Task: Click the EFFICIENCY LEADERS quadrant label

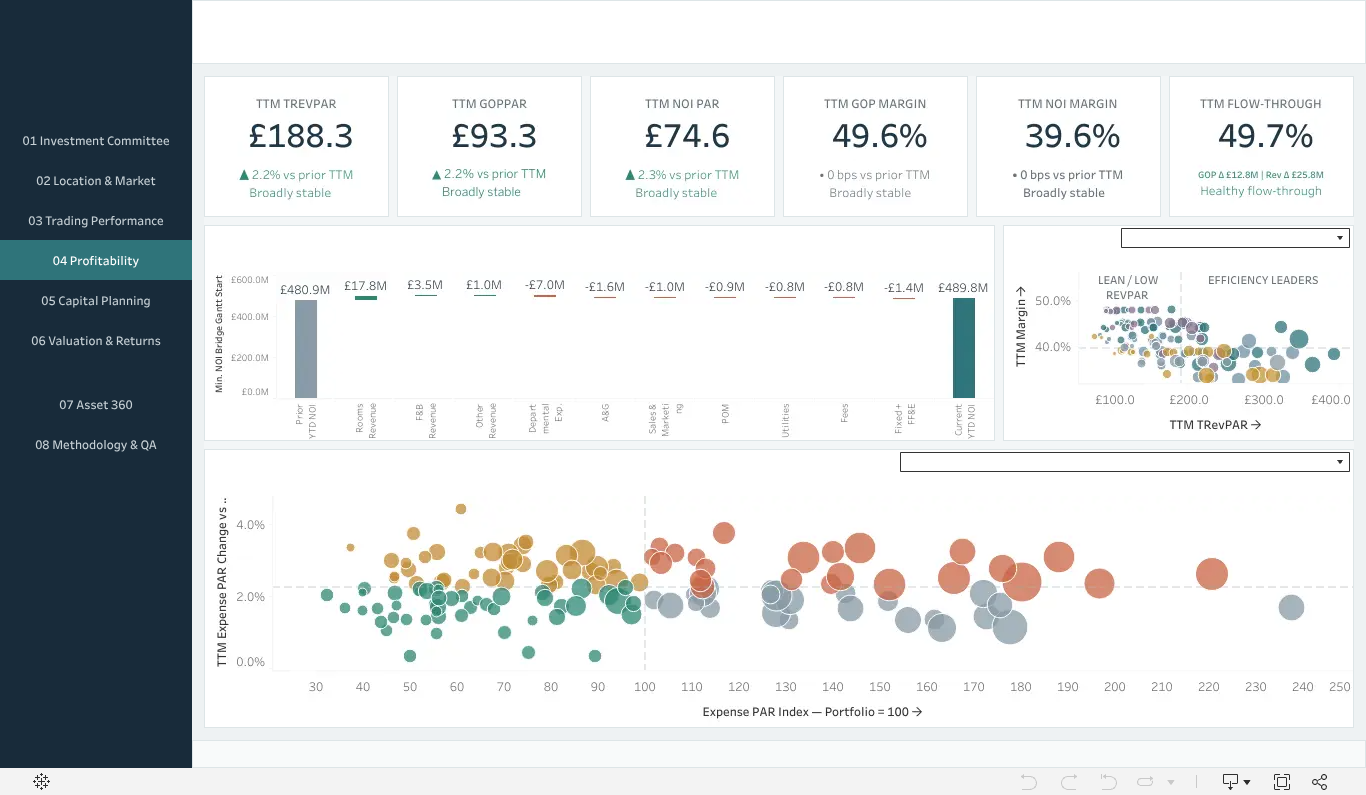Action: (x=1263, y=280)
